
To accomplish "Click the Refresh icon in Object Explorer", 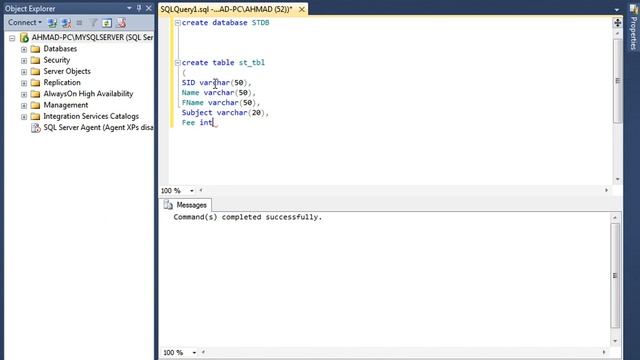I will tap(107, 23).
